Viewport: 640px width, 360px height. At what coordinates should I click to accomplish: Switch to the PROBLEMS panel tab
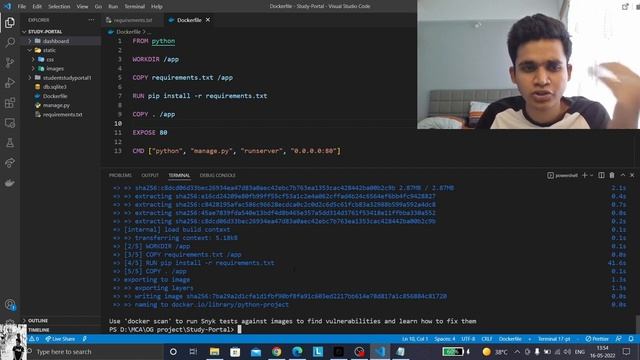coord(120,175)
